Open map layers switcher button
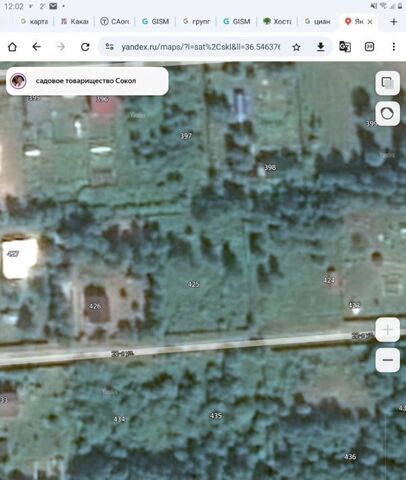The width and height of the screenshot is (406, 480). [x=387, y=83]
